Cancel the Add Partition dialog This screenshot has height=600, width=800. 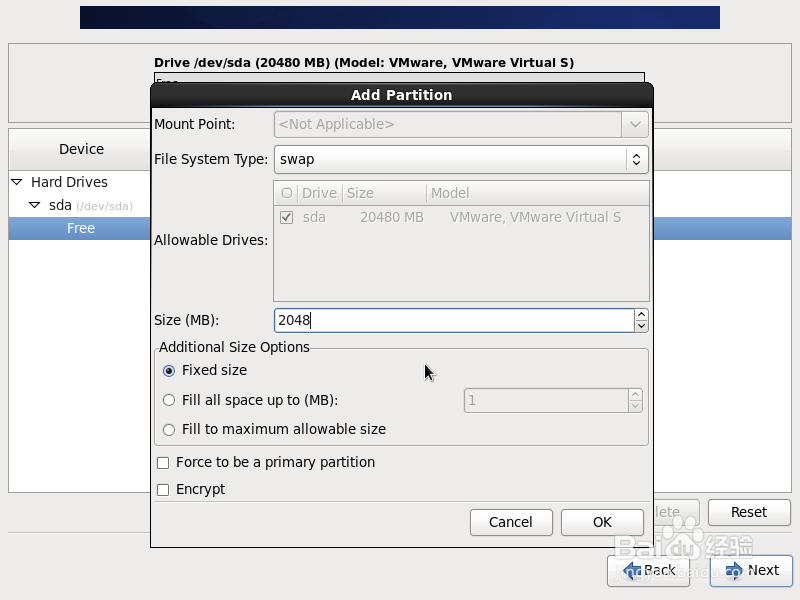tap(510, 522)
